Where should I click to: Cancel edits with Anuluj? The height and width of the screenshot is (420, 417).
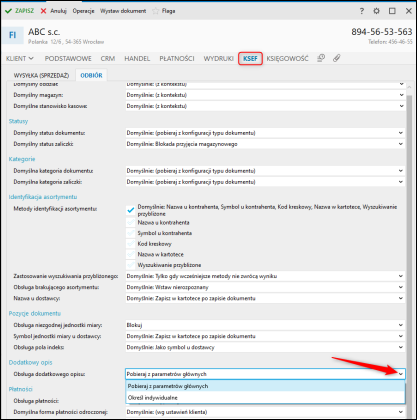coord(54,11)
